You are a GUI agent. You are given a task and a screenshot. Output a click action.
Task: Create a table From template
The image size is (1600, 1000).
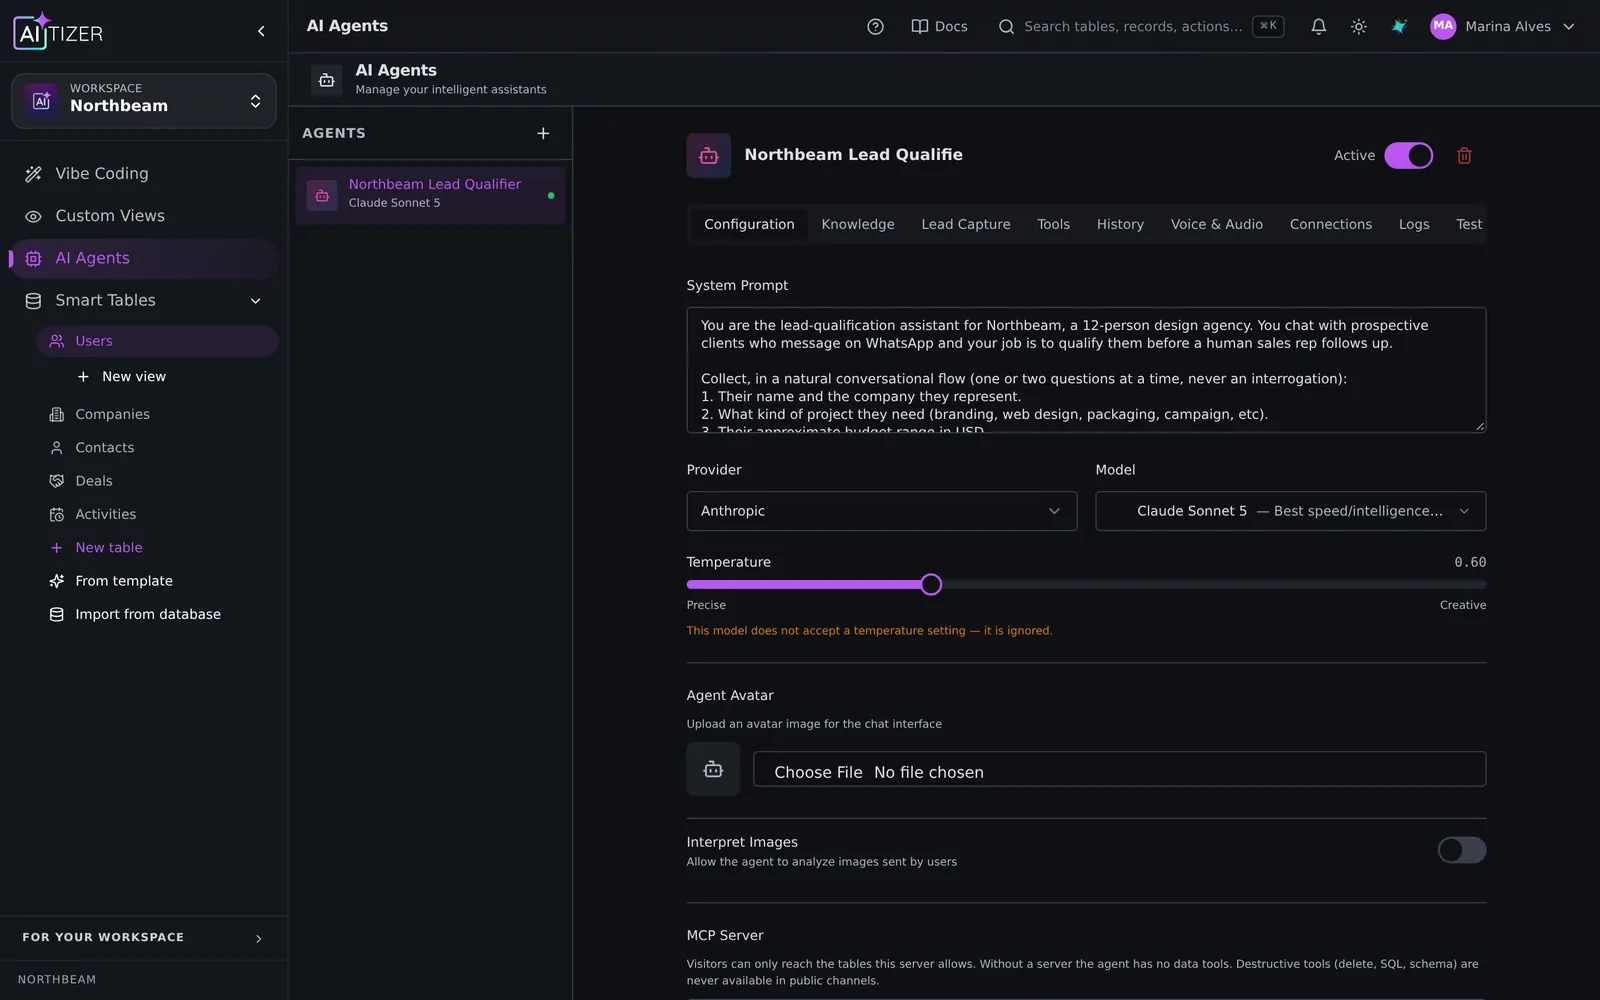coord(157,581)
